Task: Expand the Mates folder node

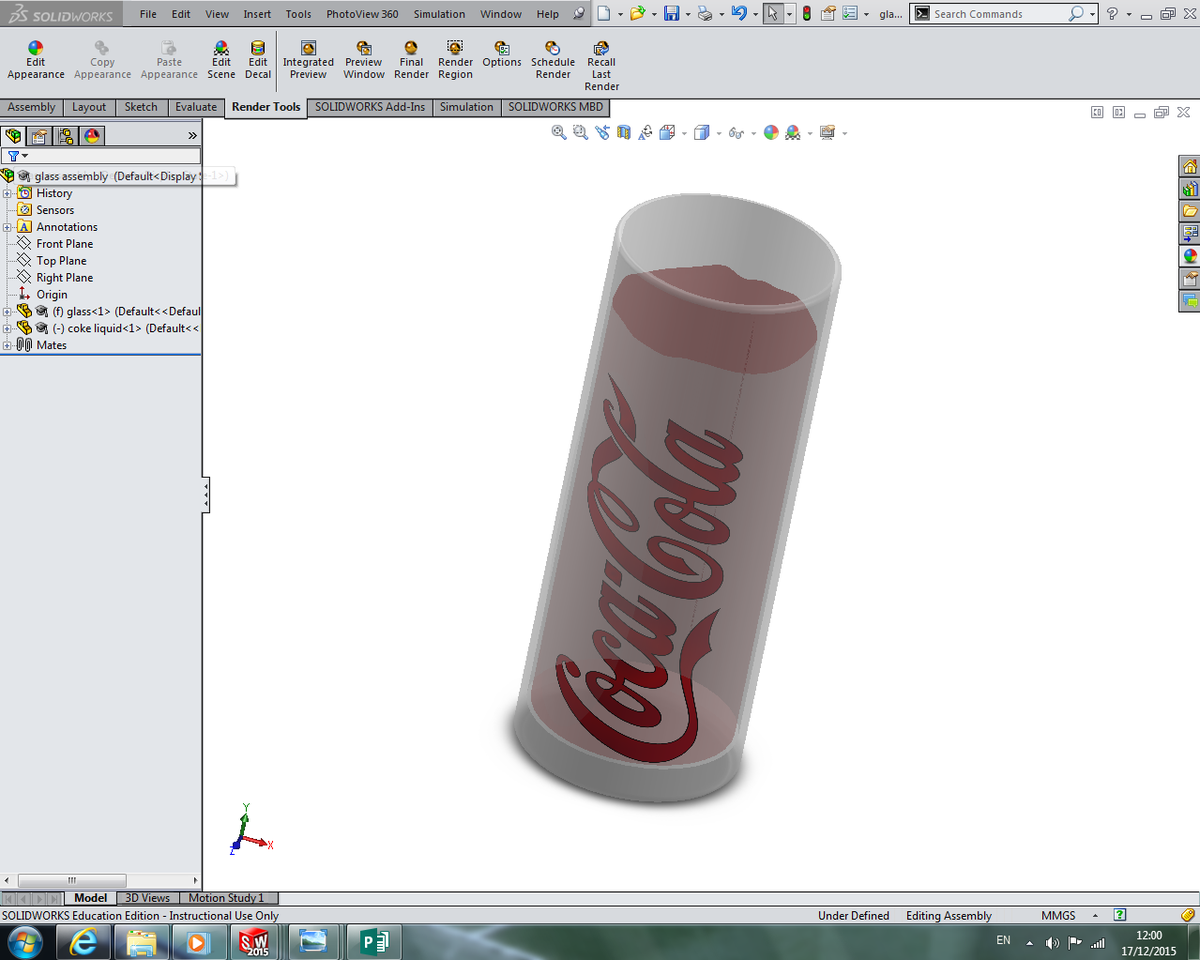Action: [7, 345]
